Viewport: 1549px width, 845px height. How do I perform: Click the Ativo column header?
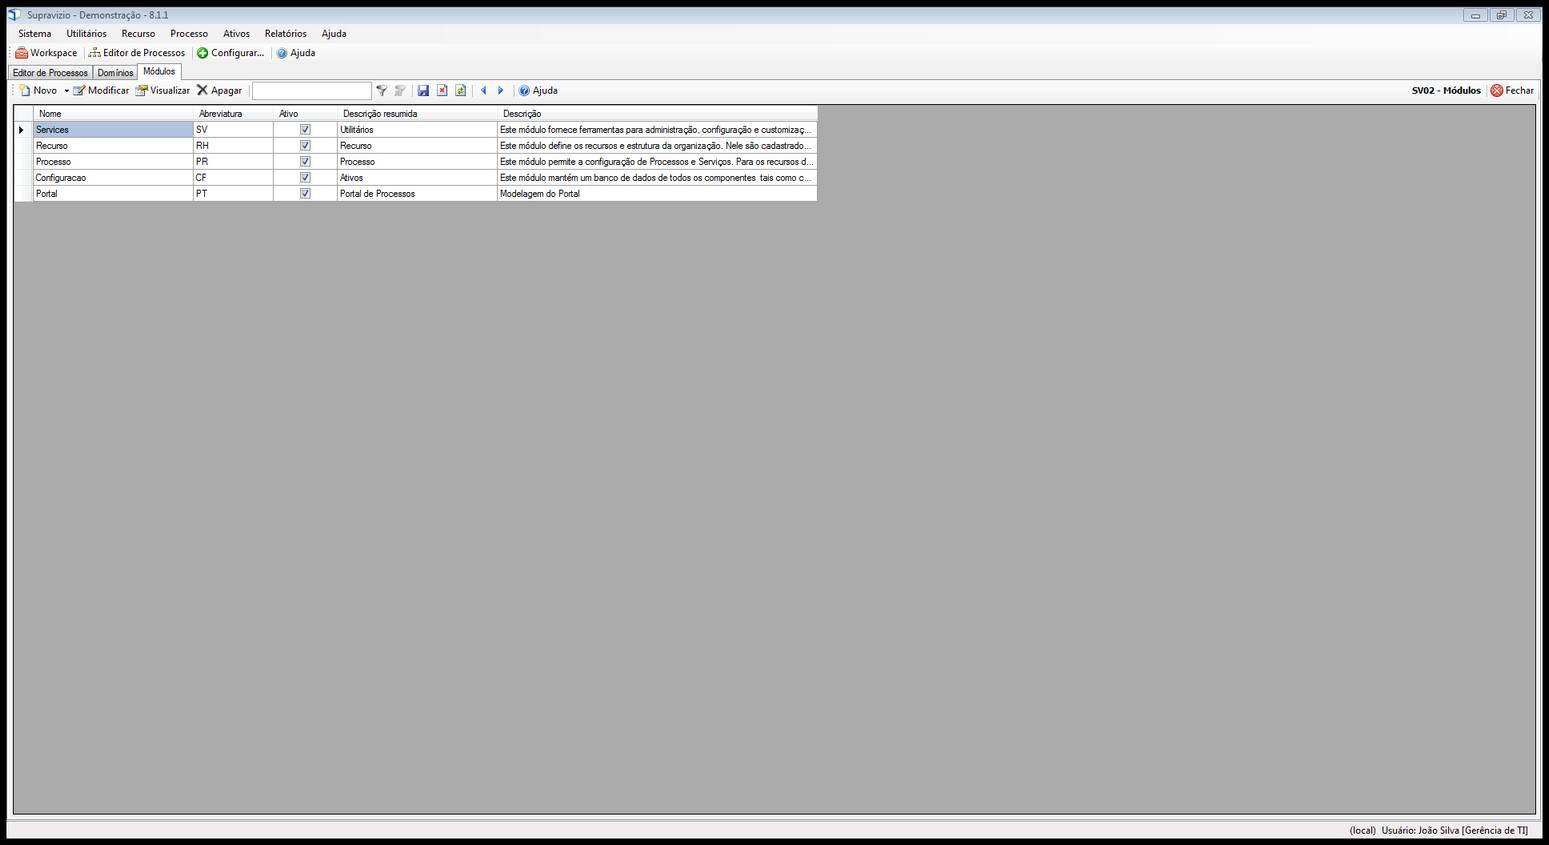coord(305,114)
